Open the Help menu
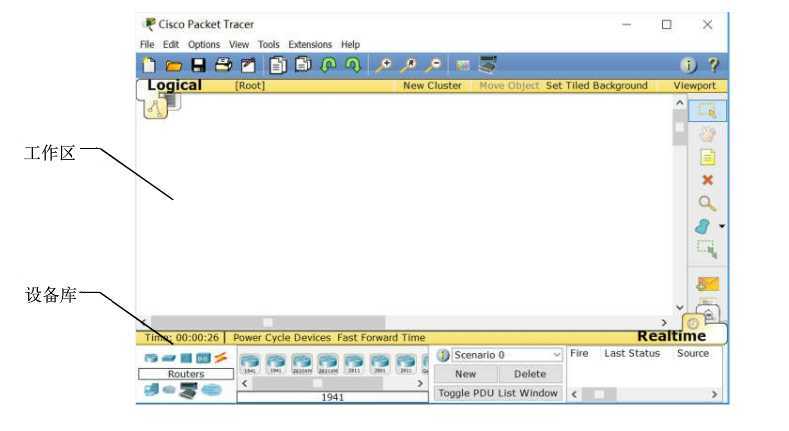This screenshot has width=789, height=431. (x=350, y=44)
